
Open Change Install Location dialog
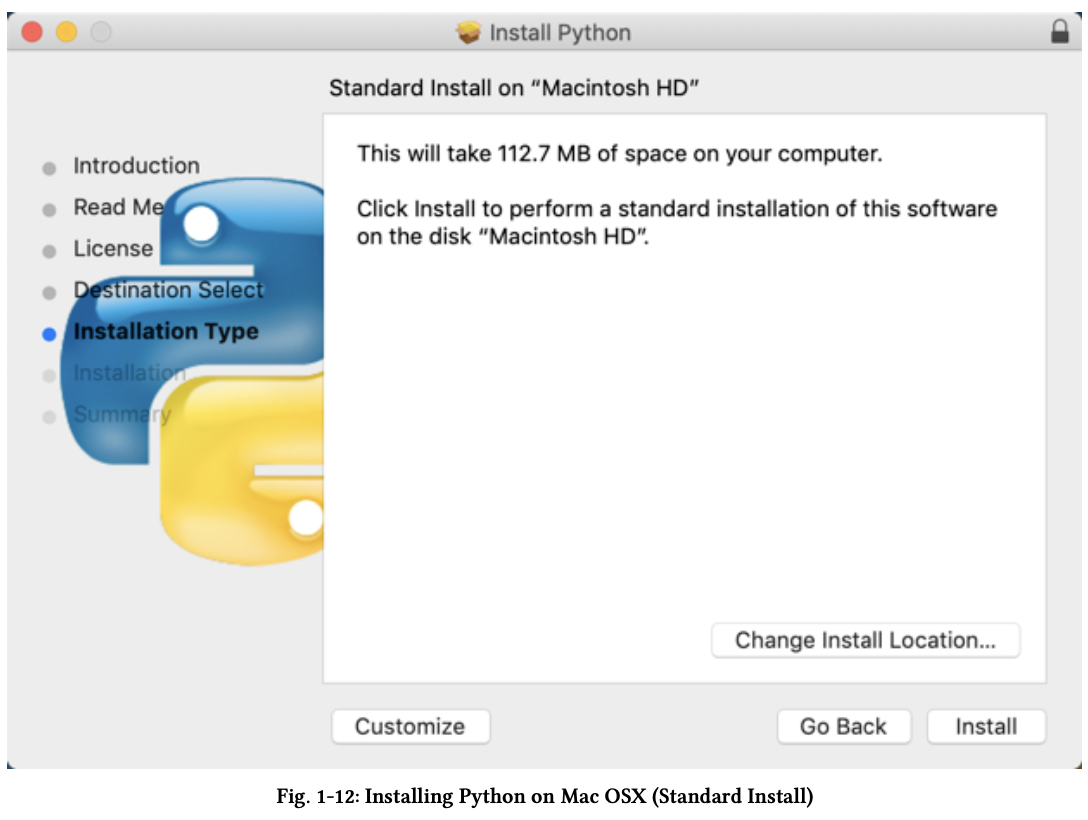[x=866, y=640]
